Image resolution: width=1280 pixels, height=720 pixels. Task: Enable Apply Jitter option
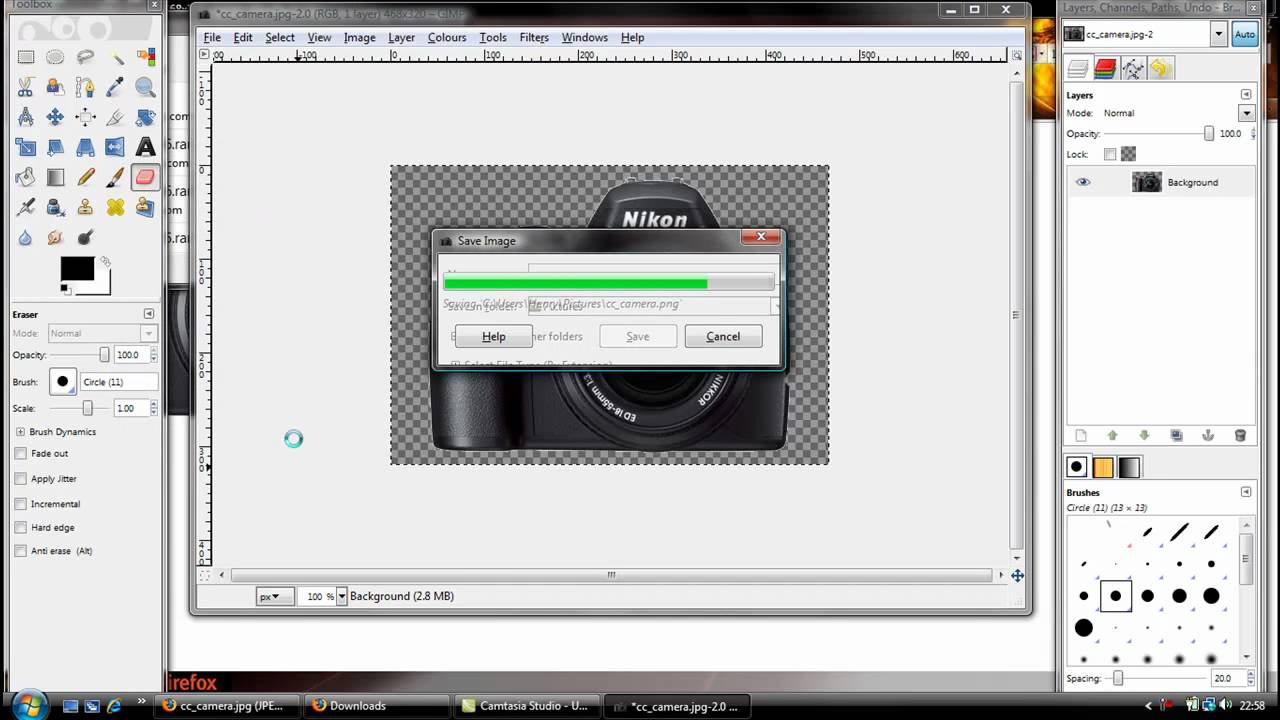tap(21, 478)
